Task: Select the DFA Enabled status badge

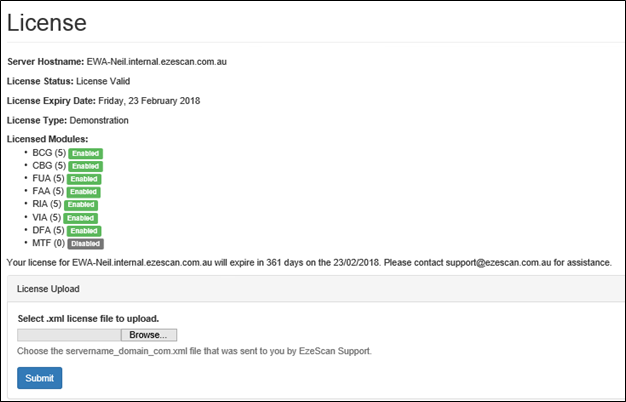Action: coord(86,230)
